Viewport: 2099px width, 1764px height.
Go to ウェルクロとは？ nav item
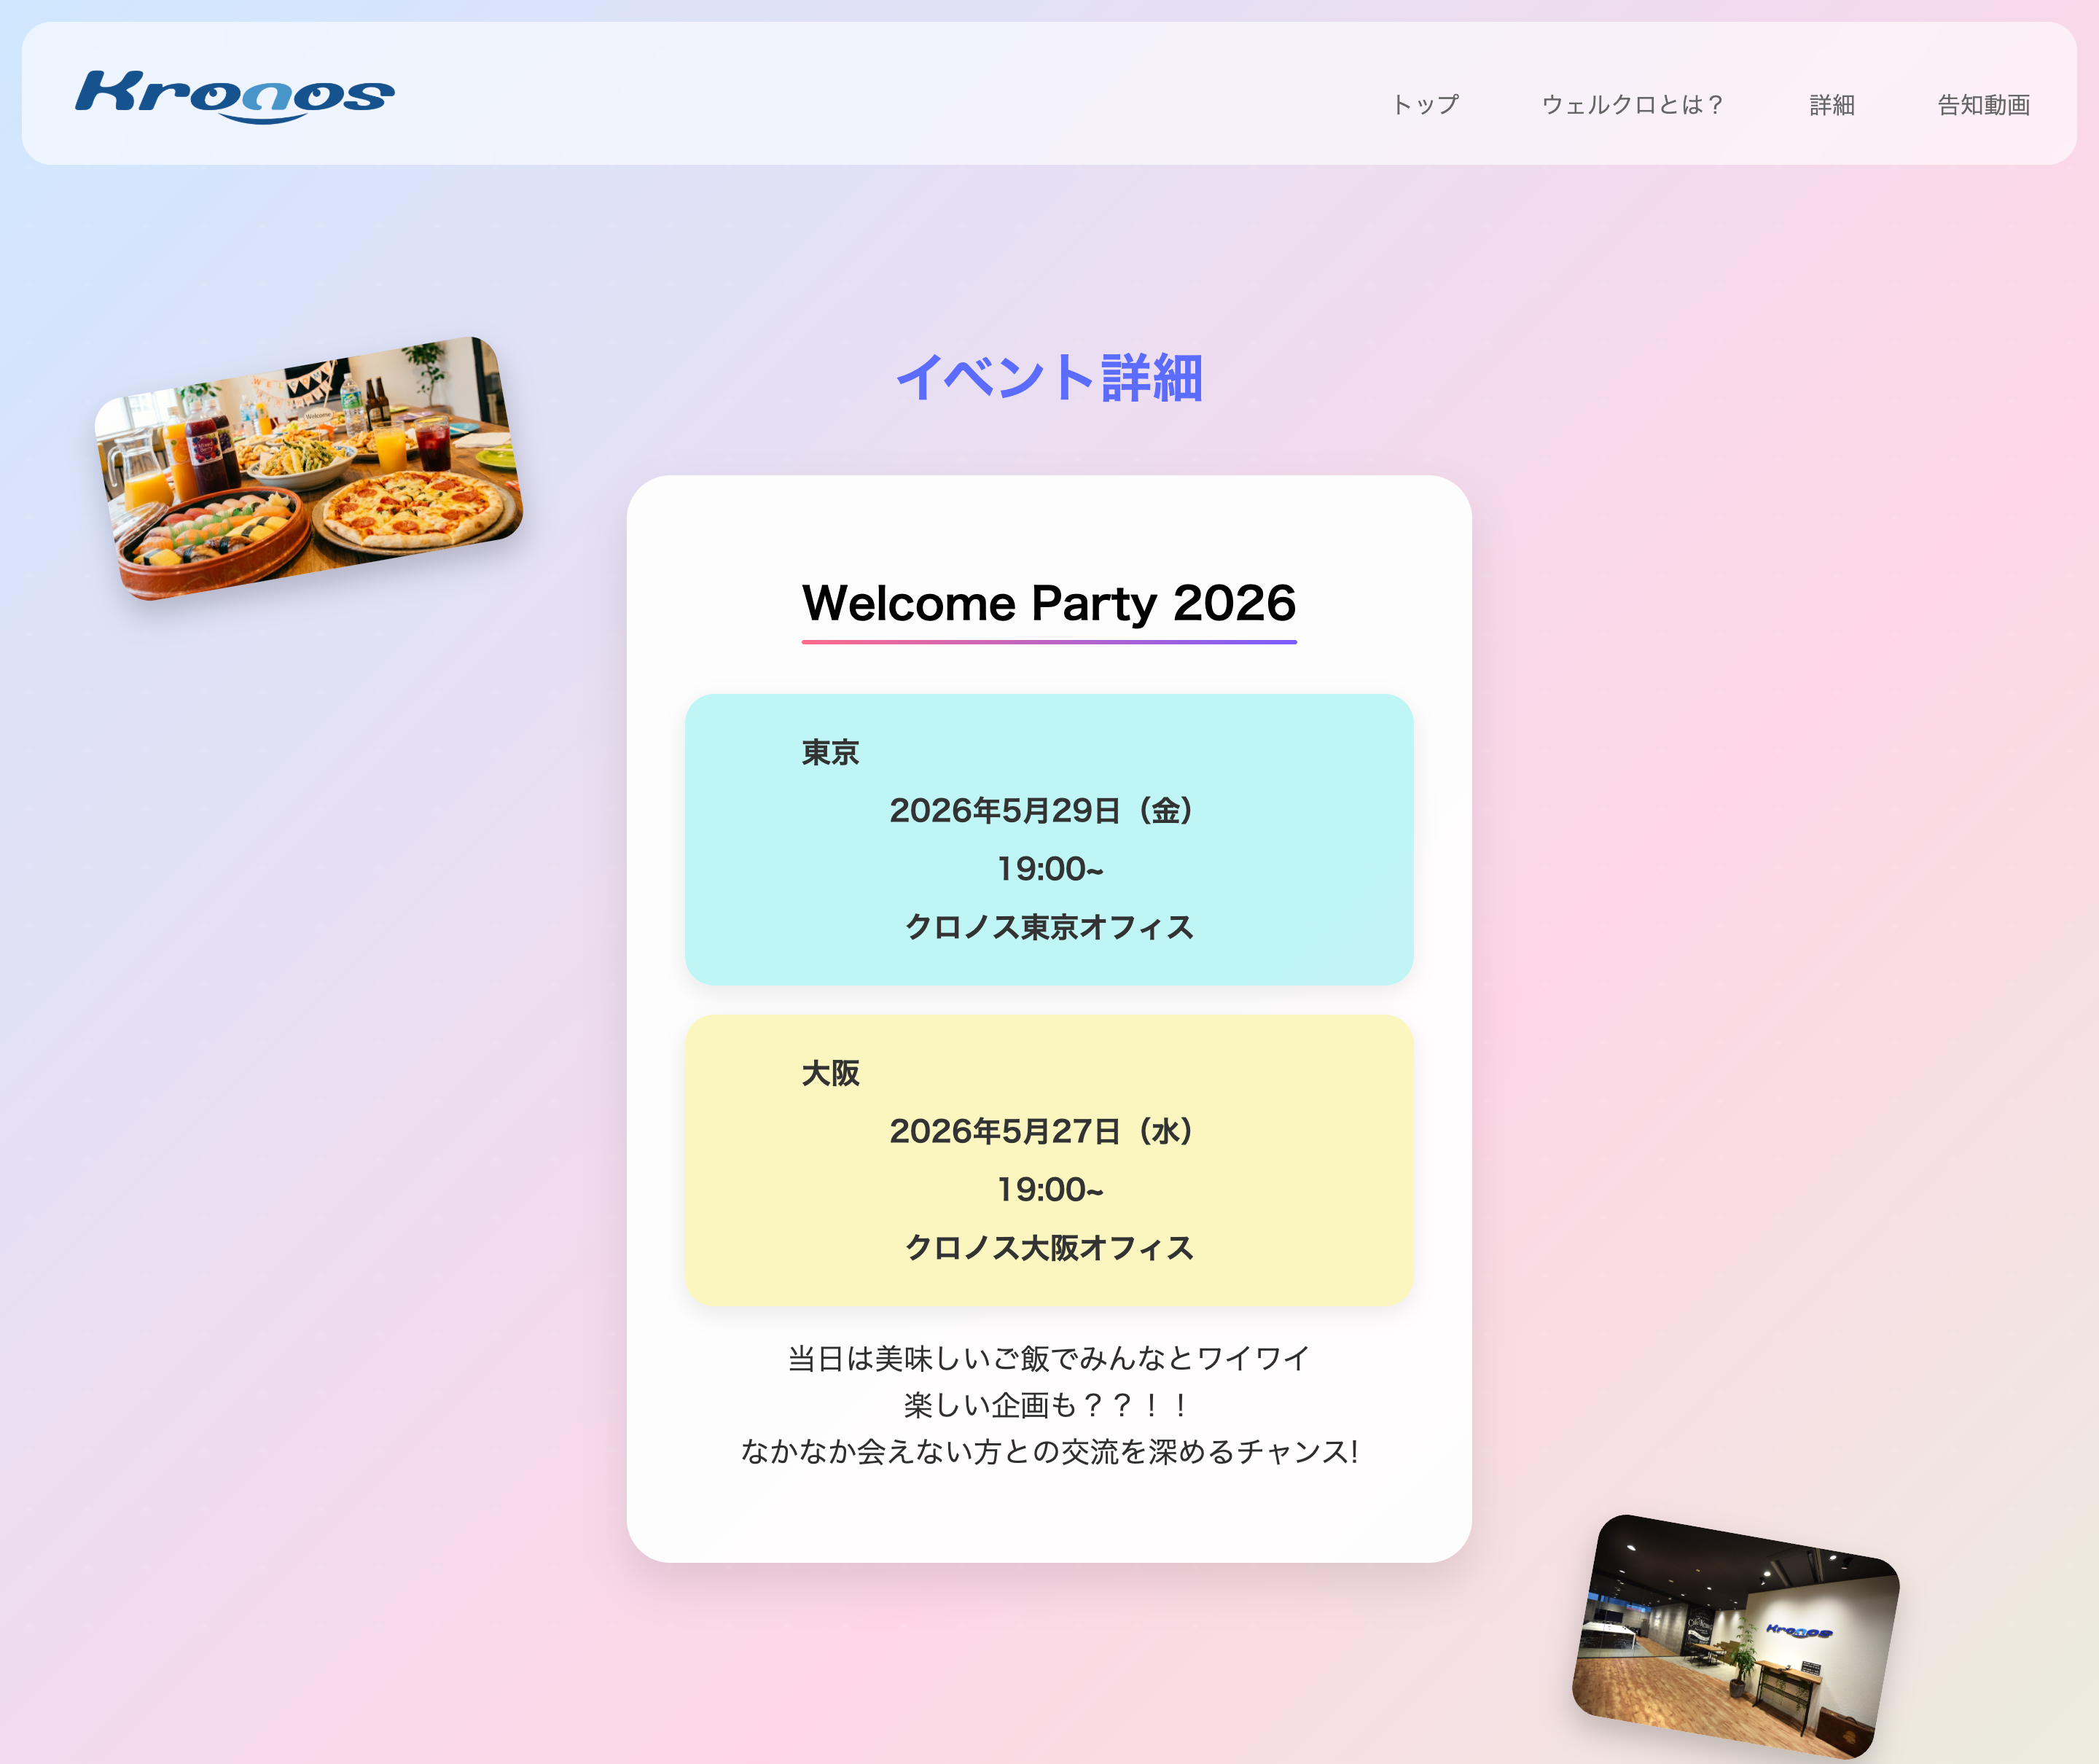[1634, 104]
